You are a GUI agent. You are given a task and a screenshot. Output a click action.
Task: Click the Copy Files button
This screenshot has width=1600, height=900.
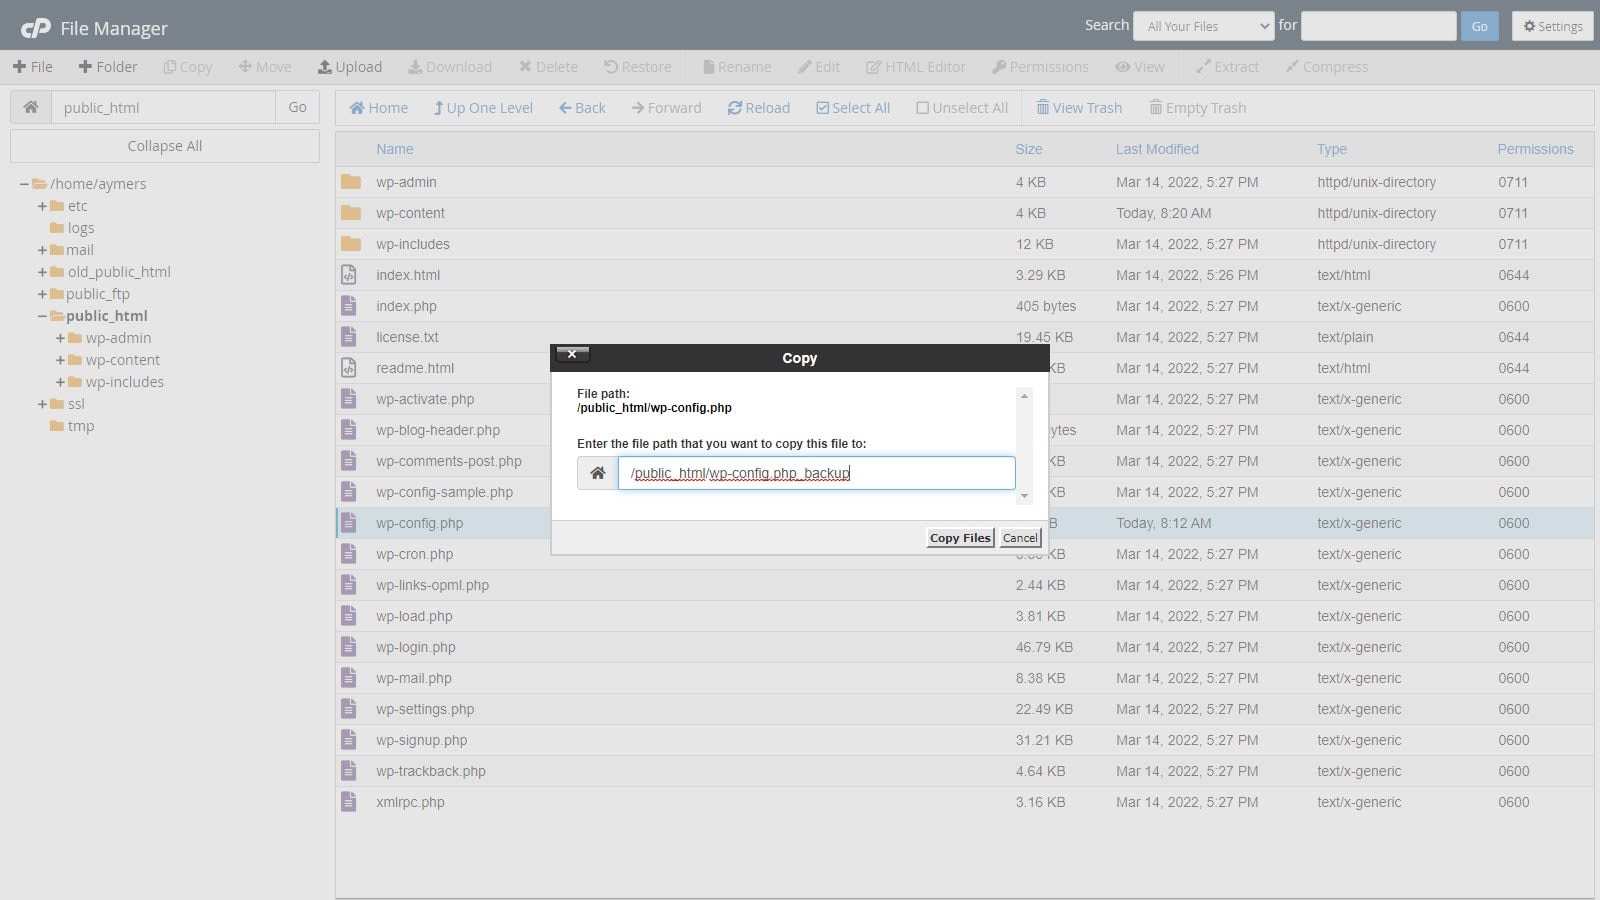pos(960,538)
